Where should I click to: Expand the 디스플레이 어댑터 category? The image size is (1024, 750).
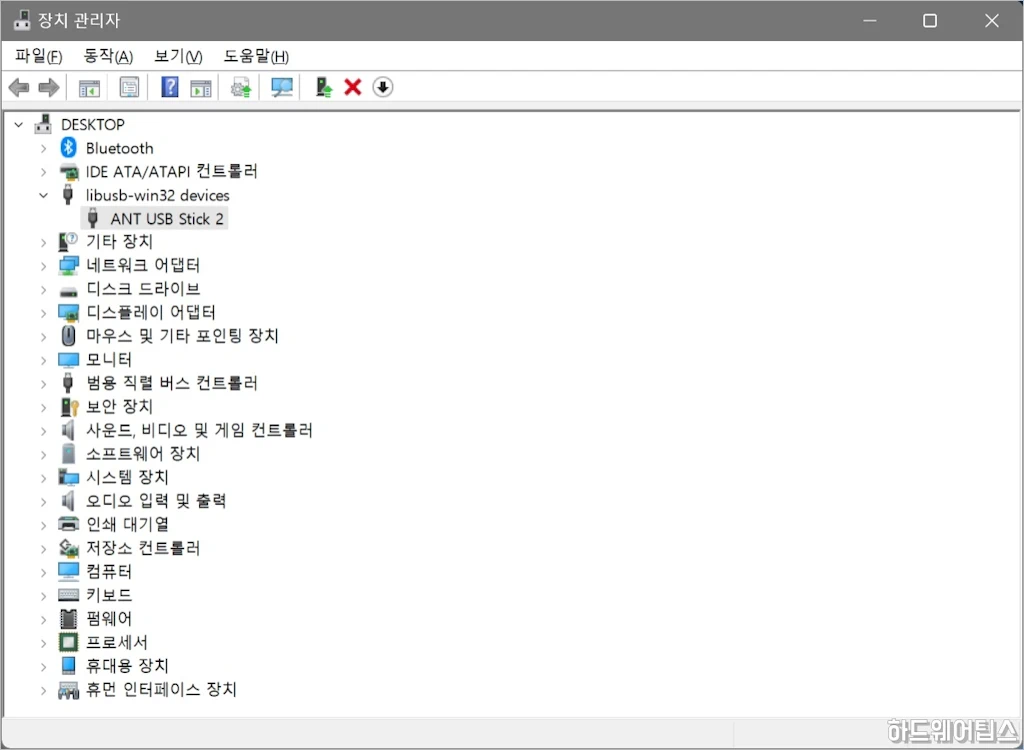coord(43,313)
